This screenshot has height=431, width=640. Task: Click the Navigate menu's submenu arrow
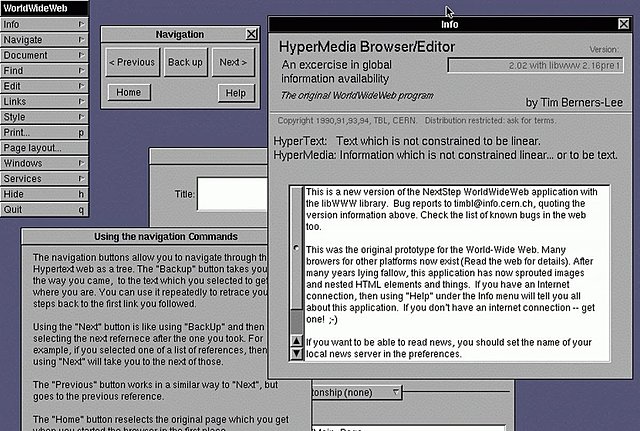tap(81, 40)
